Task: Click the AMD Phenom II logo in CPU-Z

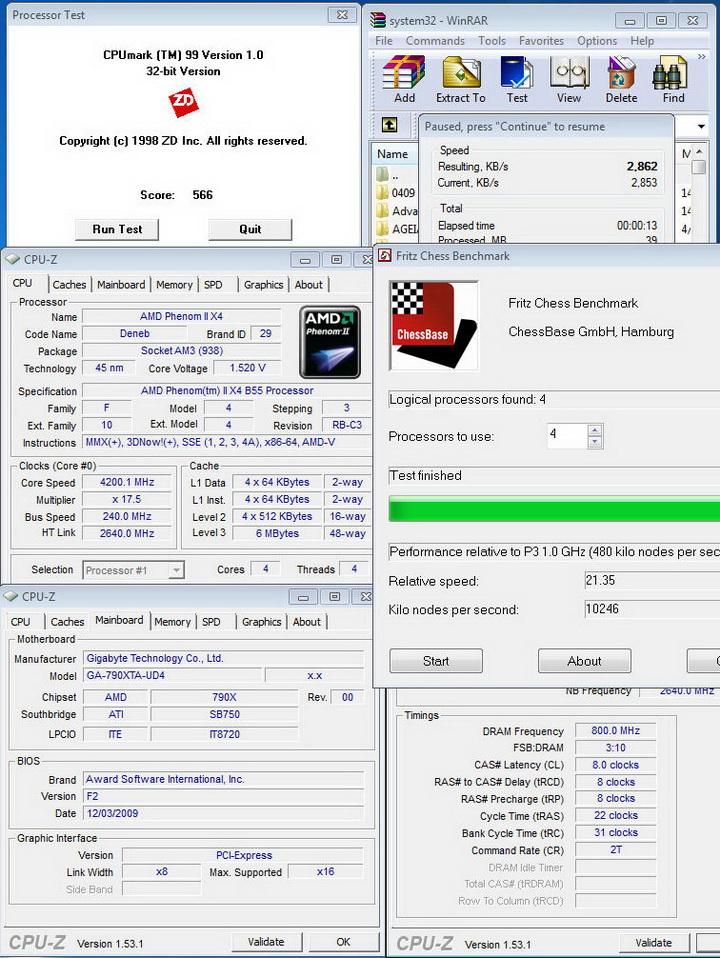Action: (x=329, y=342)
